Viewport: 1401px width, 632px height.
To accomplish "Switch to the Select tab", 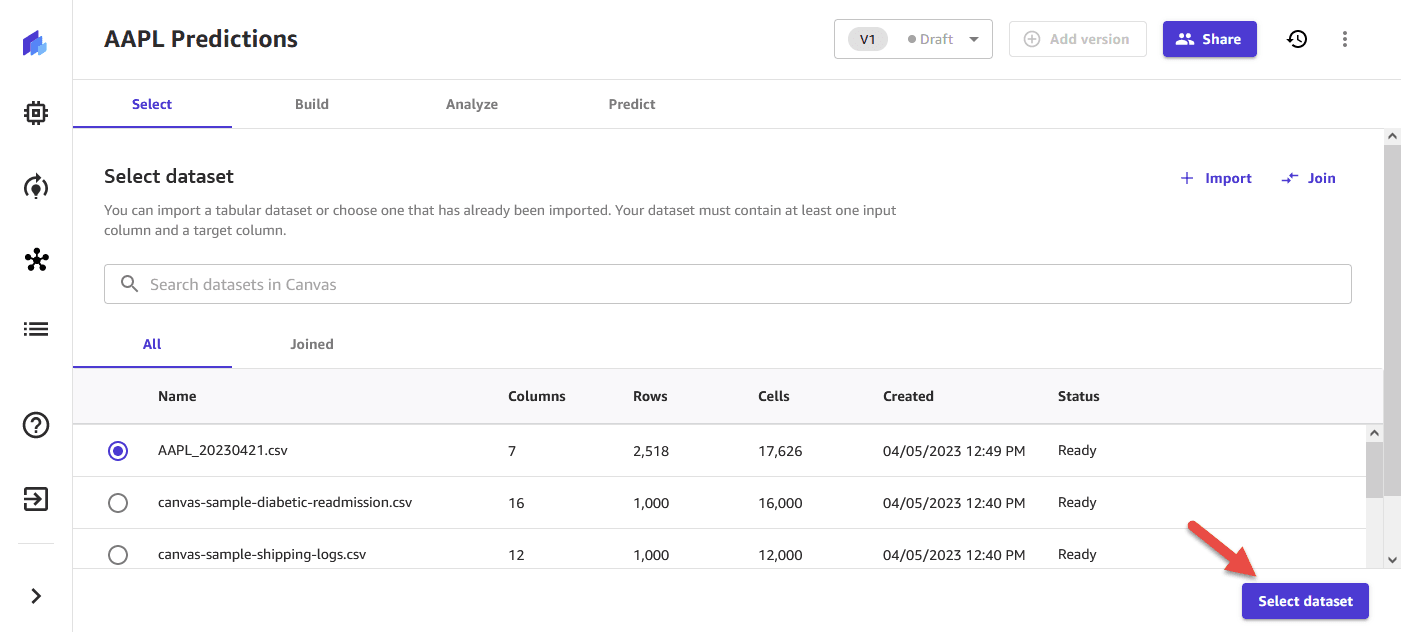I will pos(152,104).
